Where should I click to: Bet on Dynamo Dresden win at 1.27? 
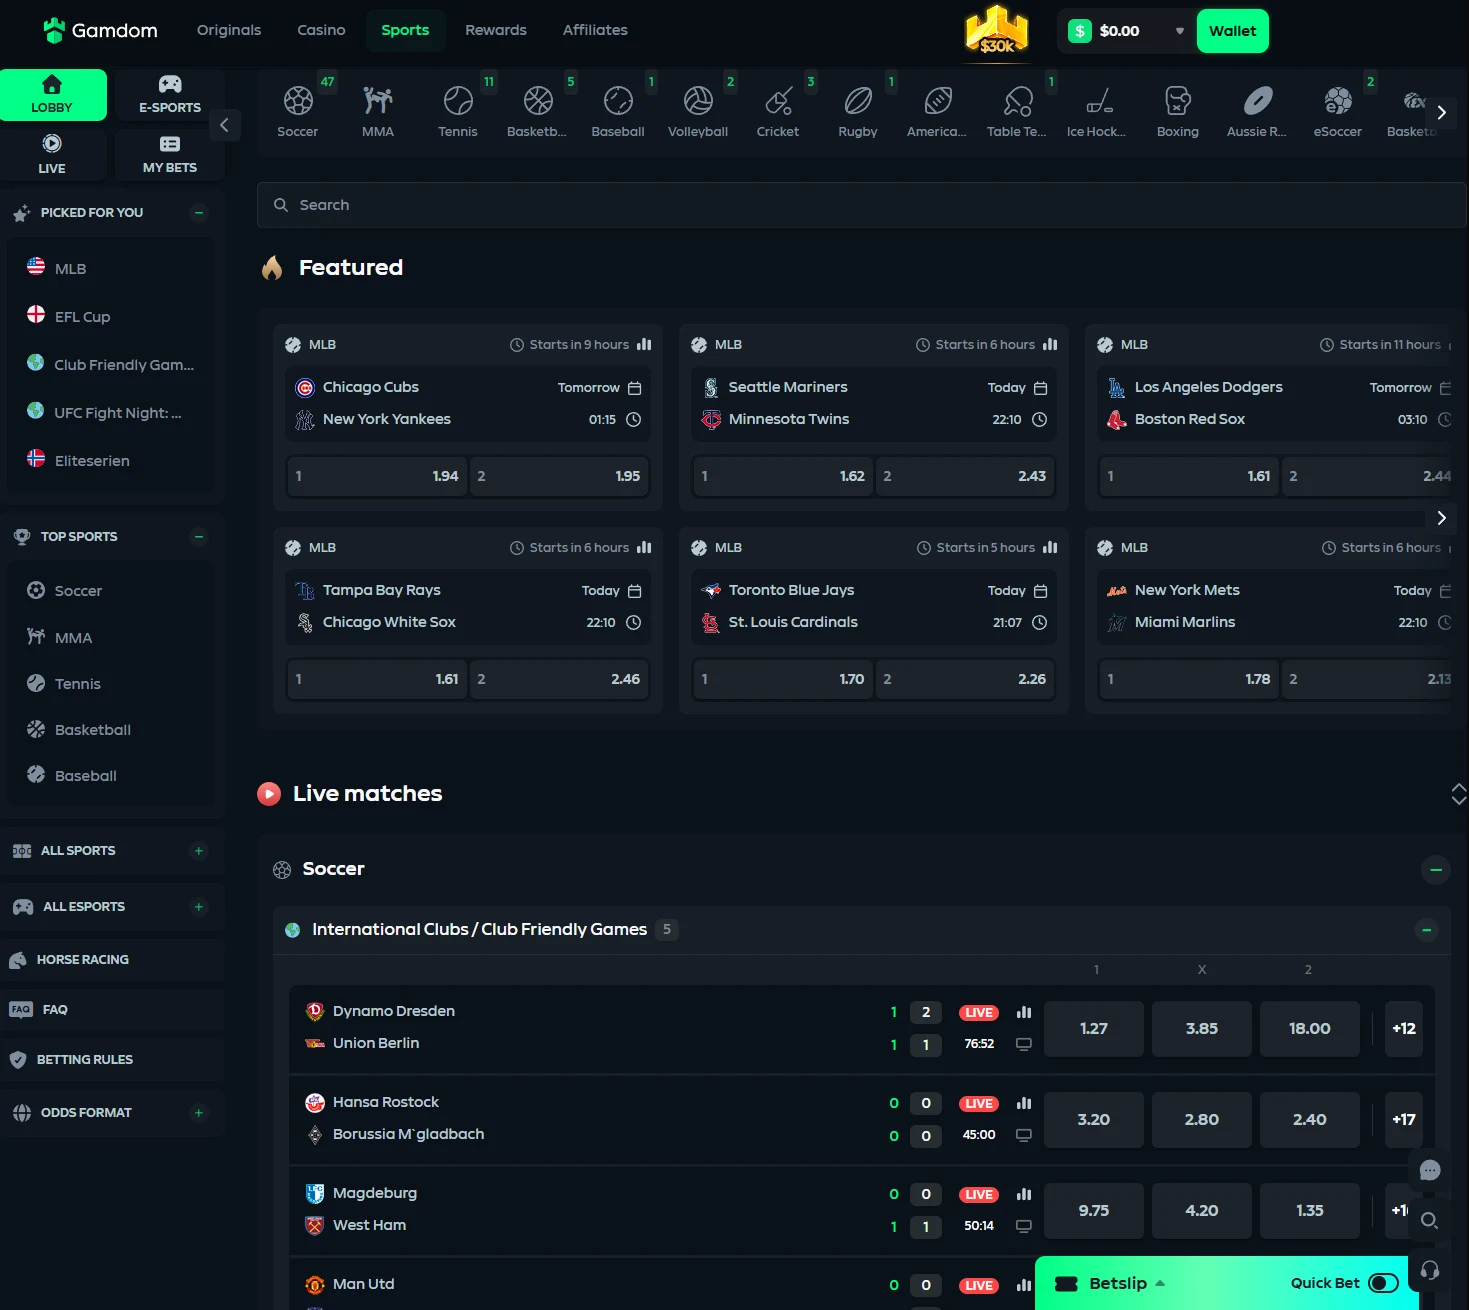tap(1093, 1029)
